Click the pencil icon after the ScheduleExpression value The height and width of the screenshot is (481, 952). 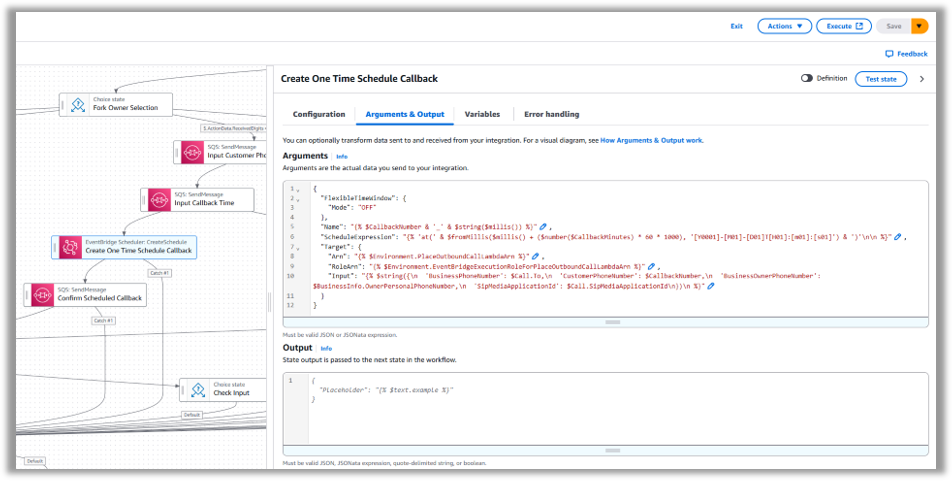[x=898, y=236]
